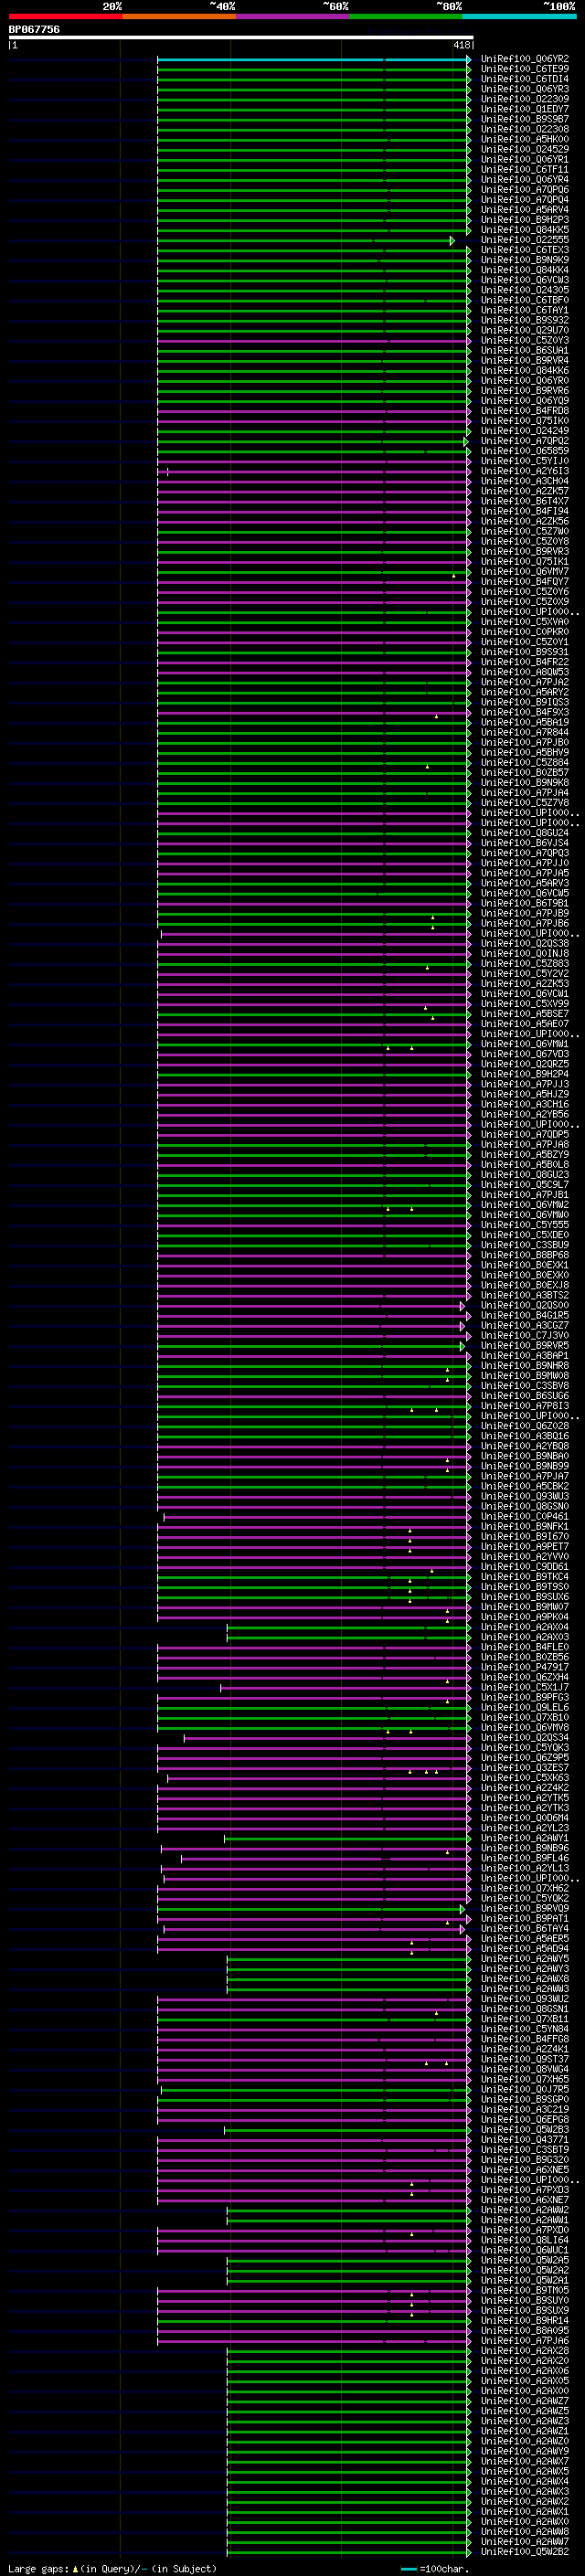Open hit UniRef100_C6TE99
This screenshot has width=585, height=2576.
point(525,69)
